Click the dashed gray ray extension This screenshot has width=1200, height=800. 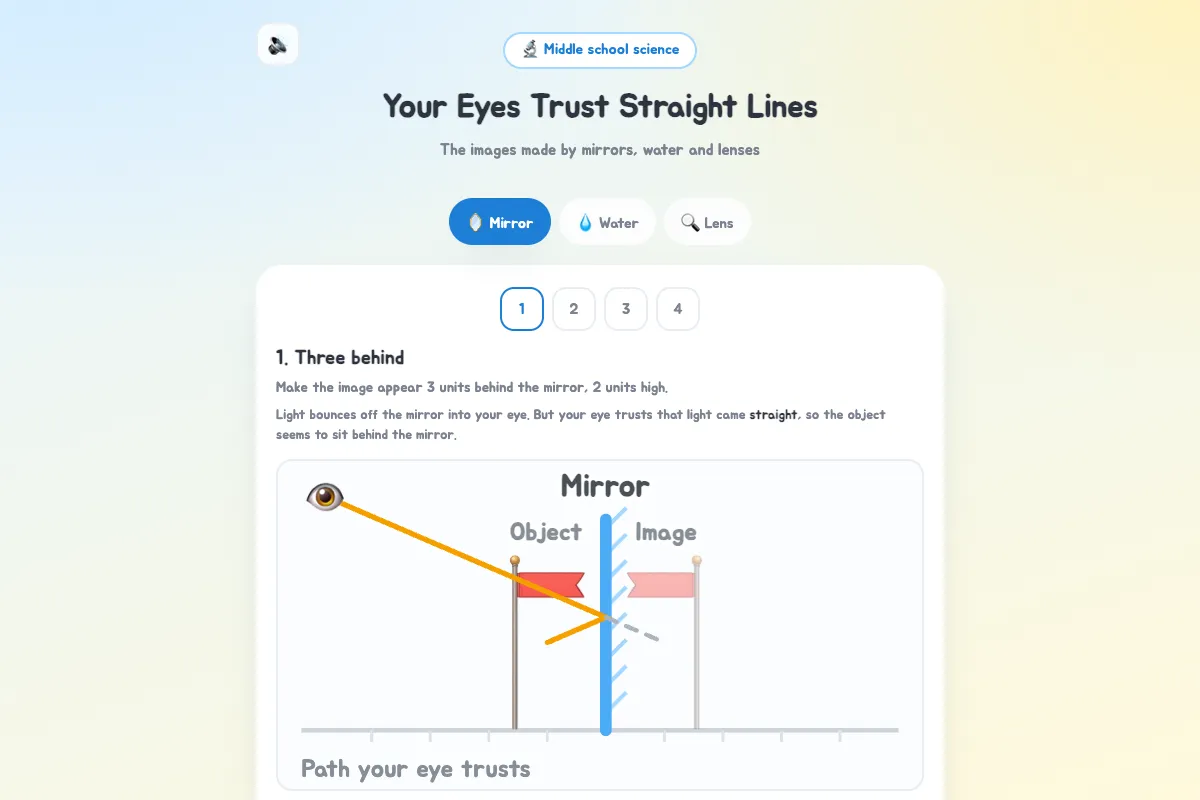pyautogui.click(x=633, y=628)
